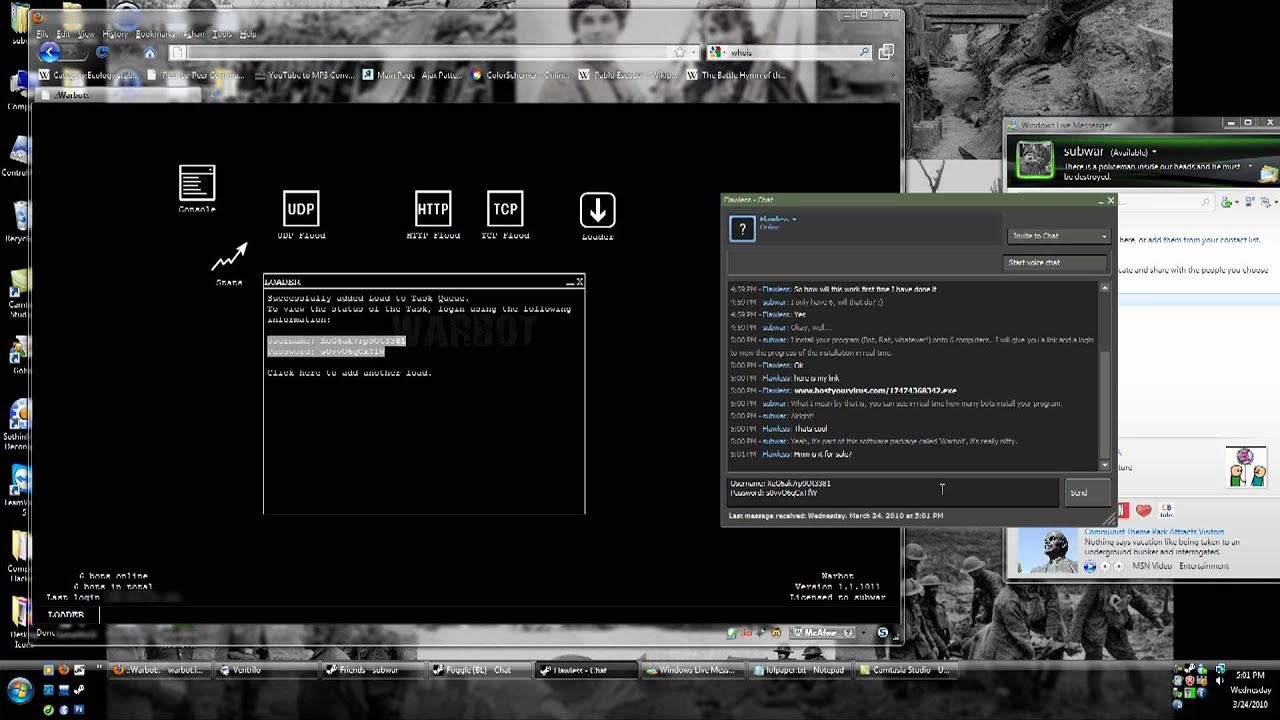Click the Firefox back navigation arrow

(x=50, y=52)
